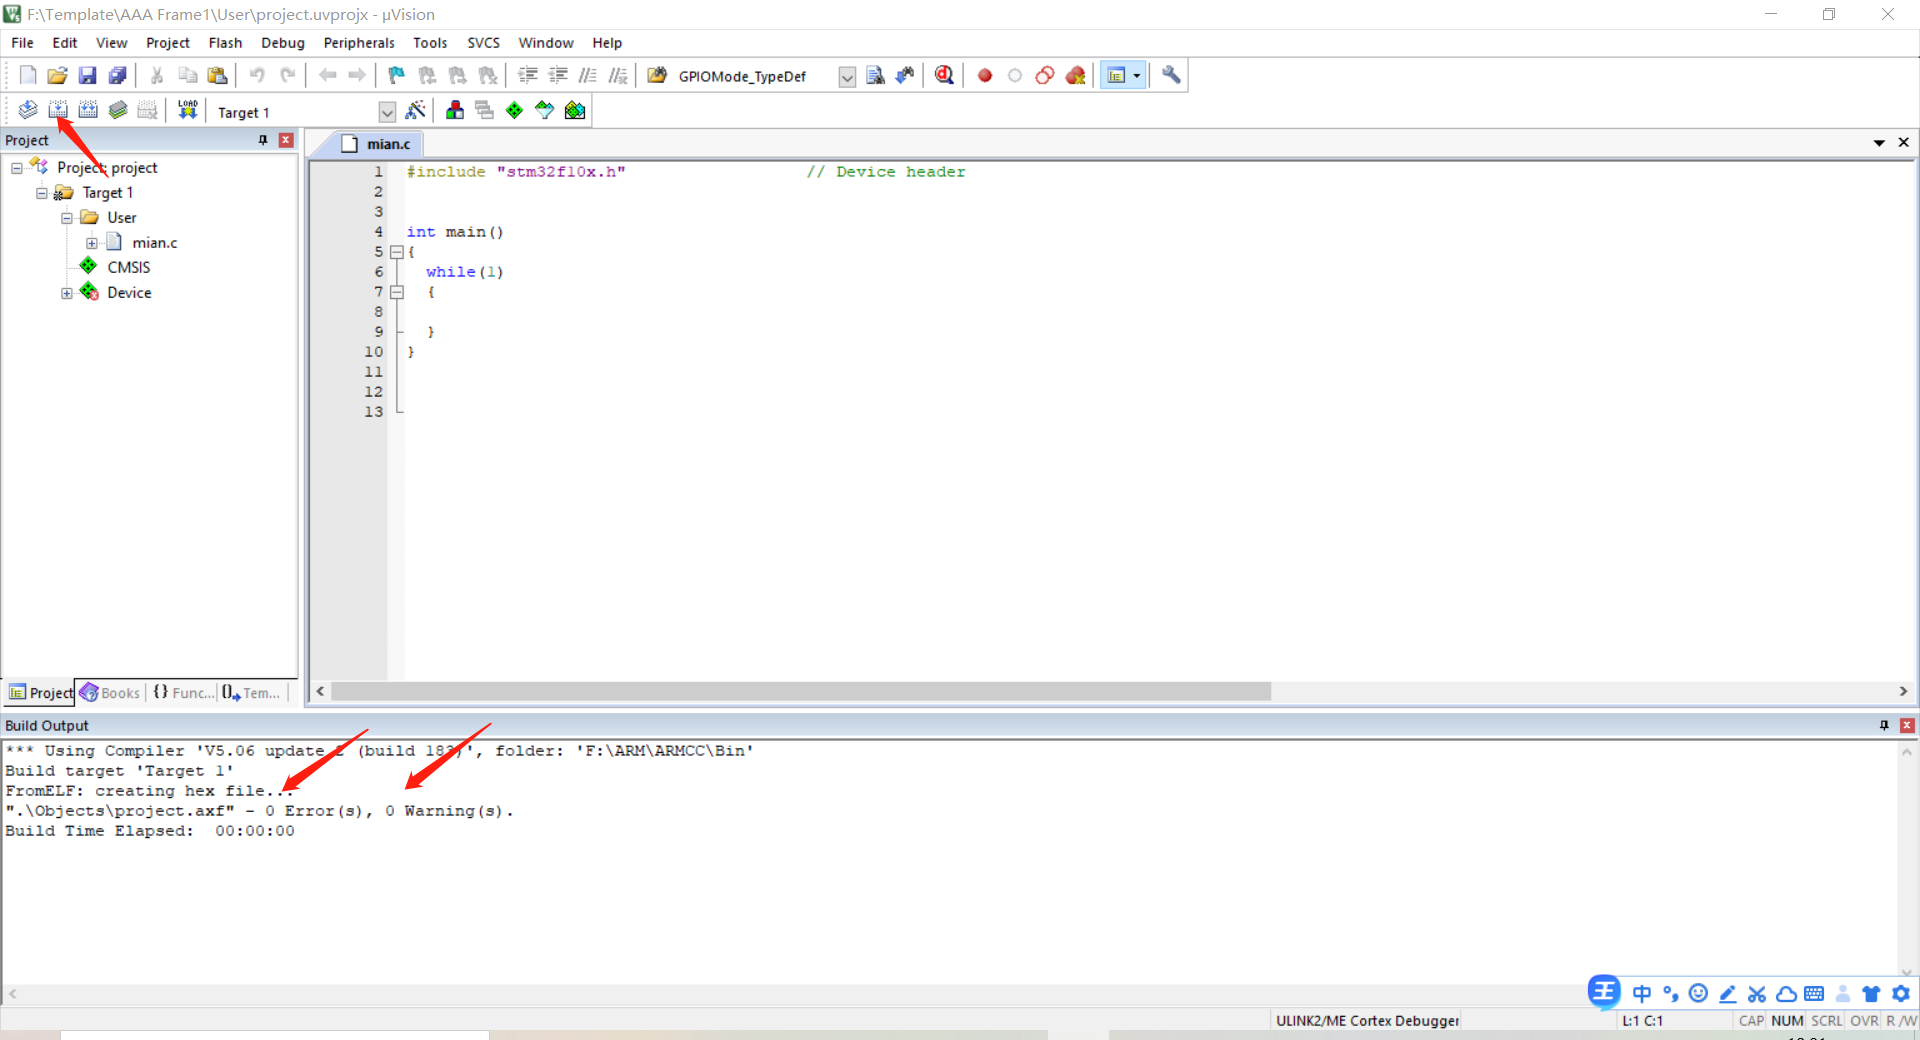Click the Chinese input mode tray icon

(x=1642, y=993)
